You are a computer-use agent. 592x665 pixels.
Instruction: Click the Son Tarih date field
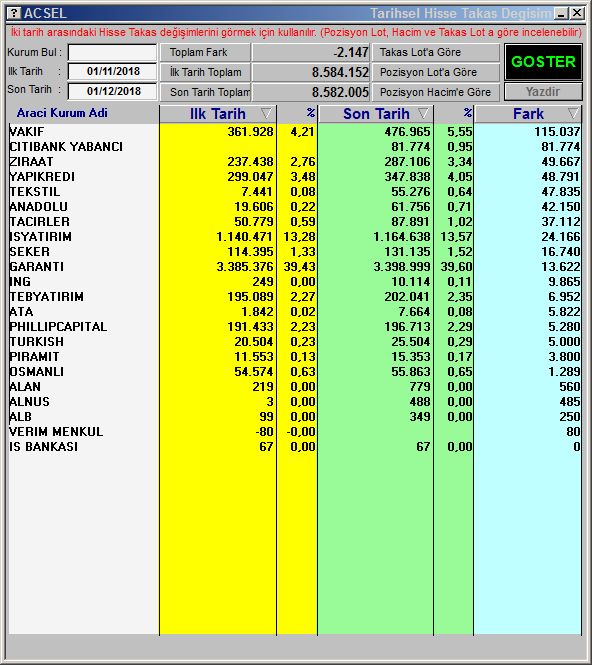(112, 91)
